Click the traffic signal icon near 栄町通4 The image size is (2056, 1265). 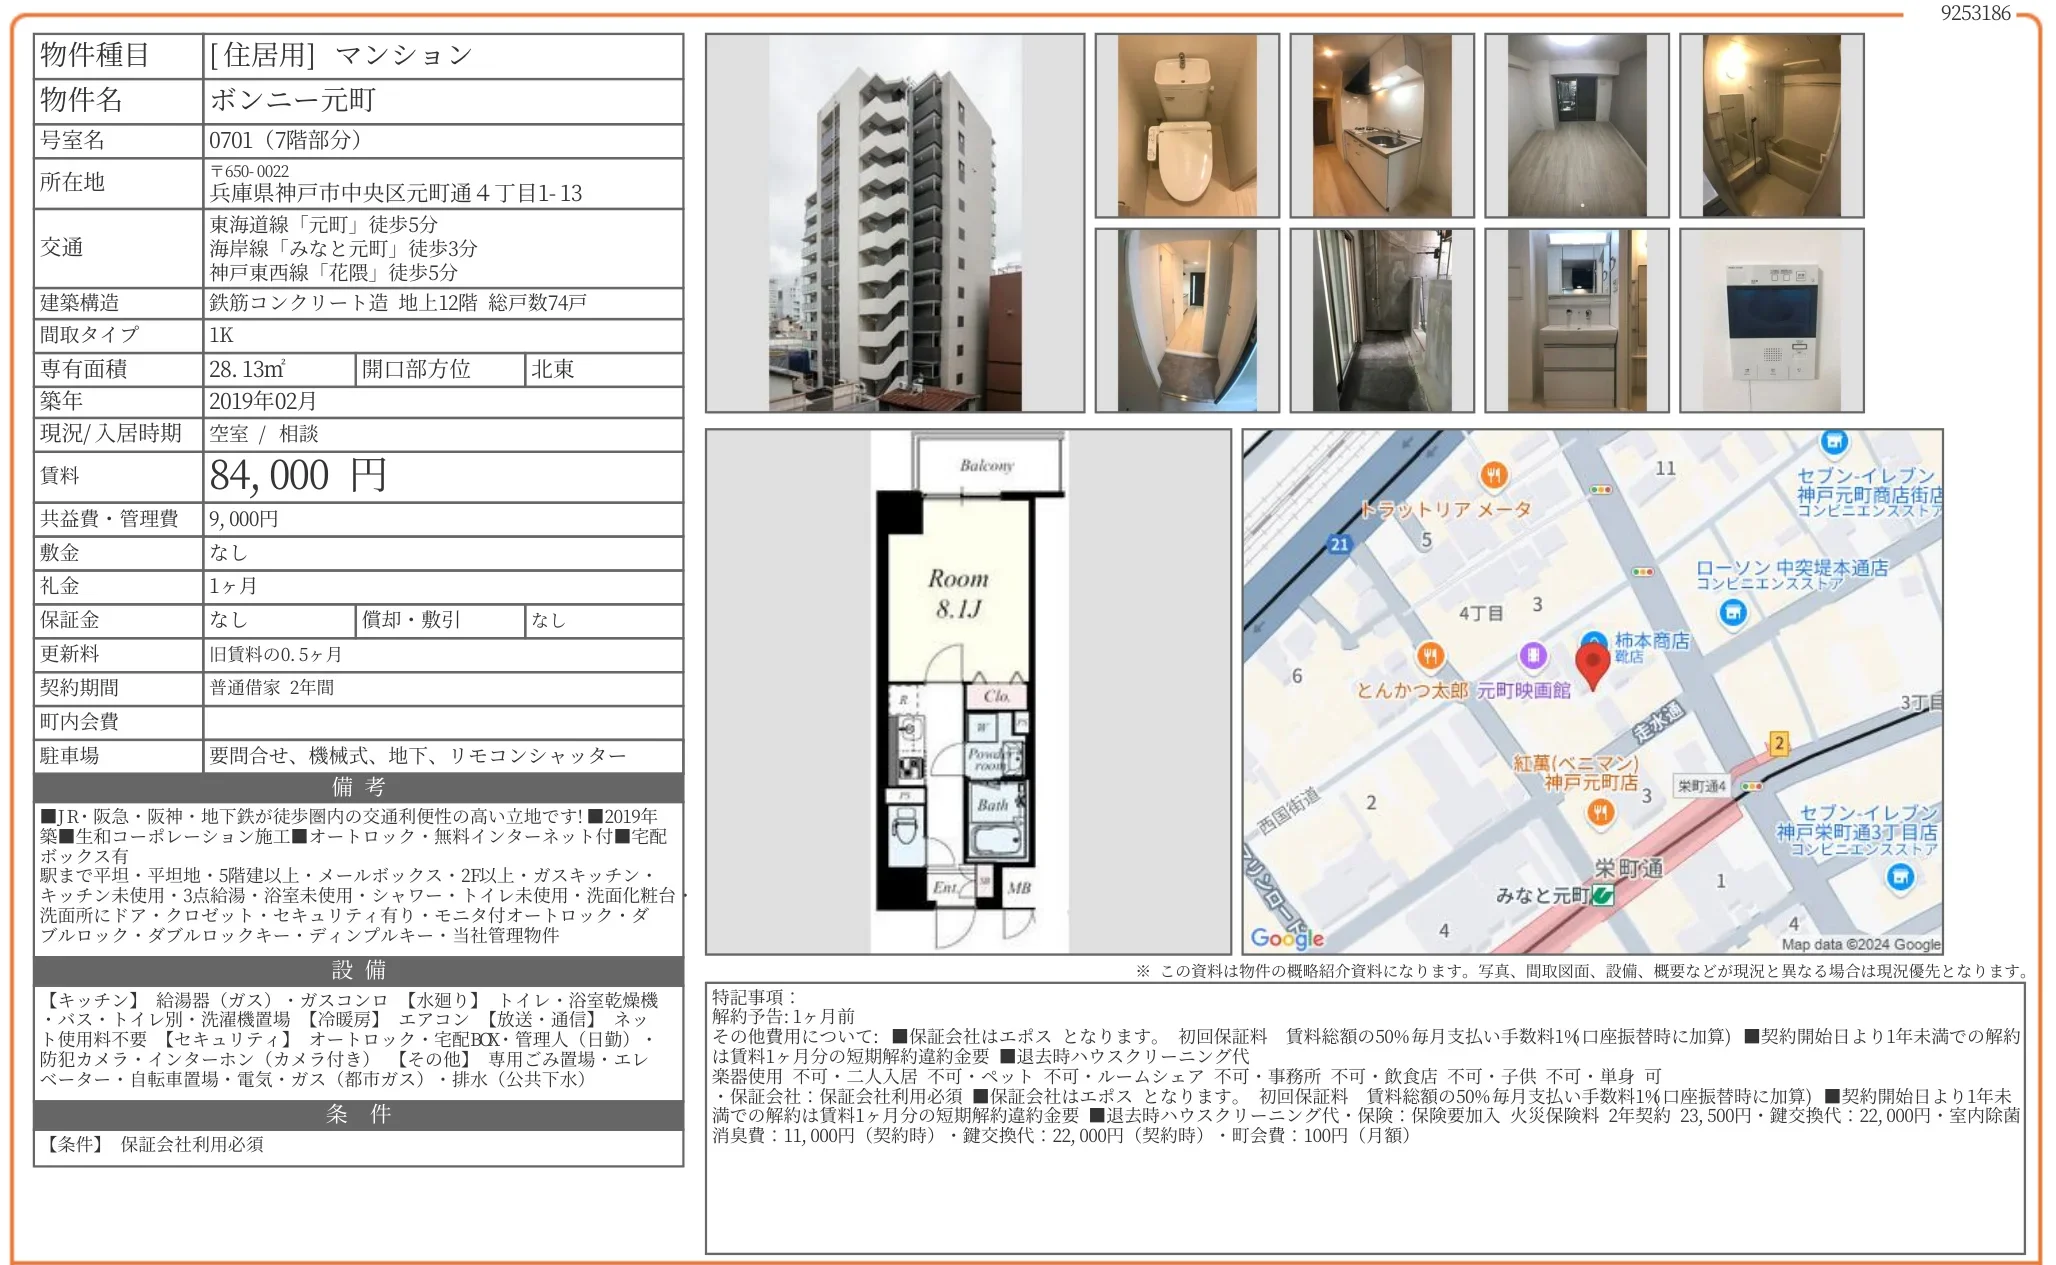pos(1752,784)
